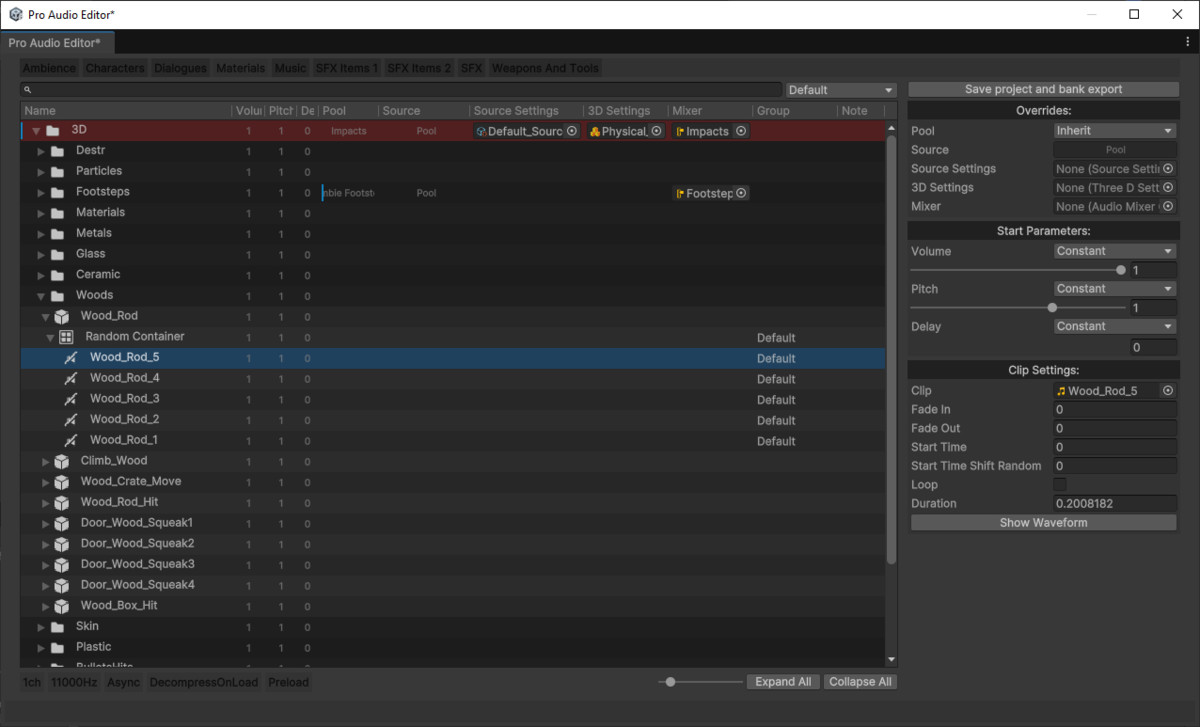Click the cube icon next to Climb_Wood

[x=62, y=461]
